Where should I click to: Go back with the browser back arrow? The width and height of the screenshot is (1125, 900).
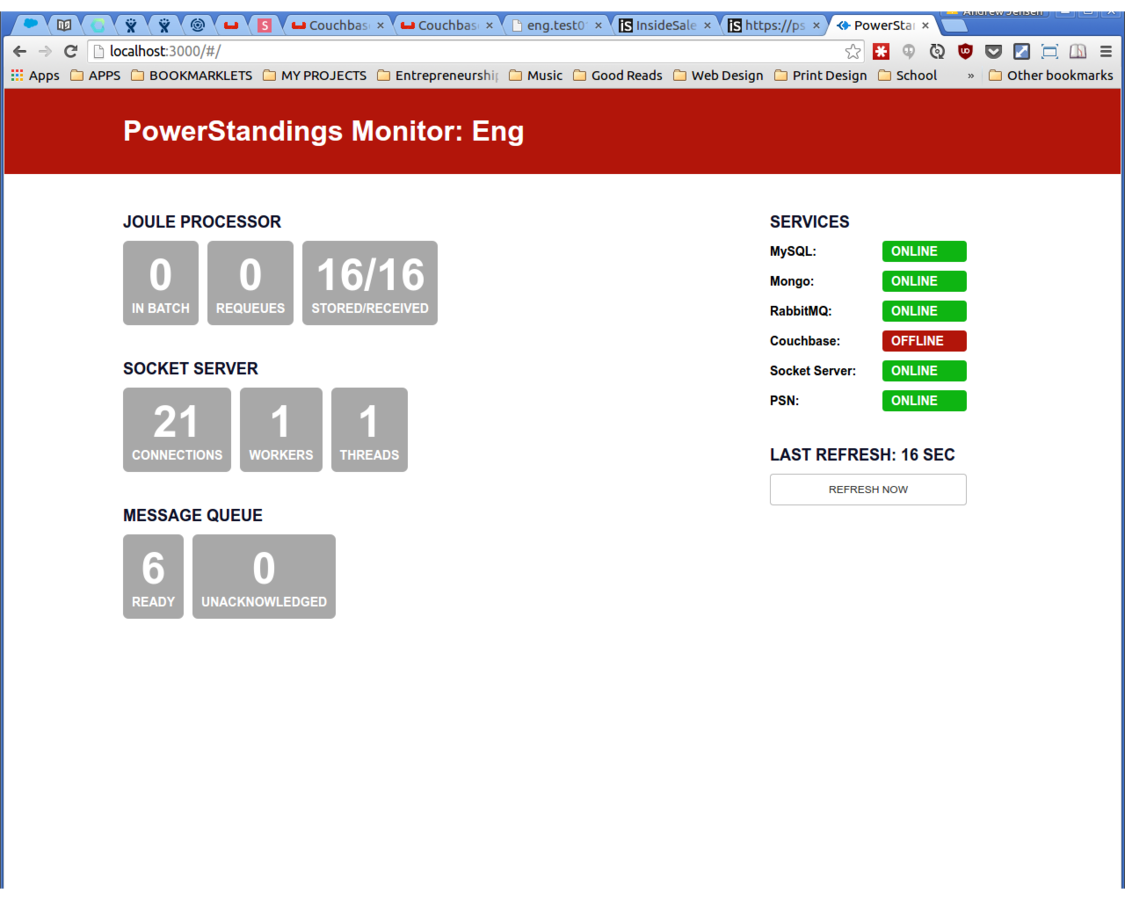coord(20,51)
